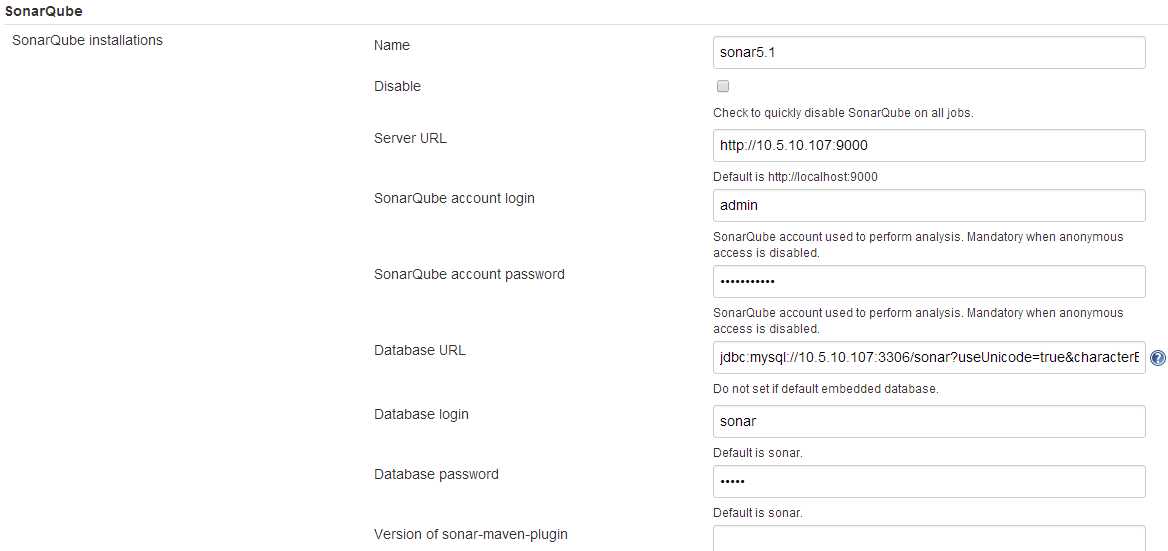Click 'Check to quickly disable SonarQube' hint
This screenshot has width=1168, height=551.
843,113
